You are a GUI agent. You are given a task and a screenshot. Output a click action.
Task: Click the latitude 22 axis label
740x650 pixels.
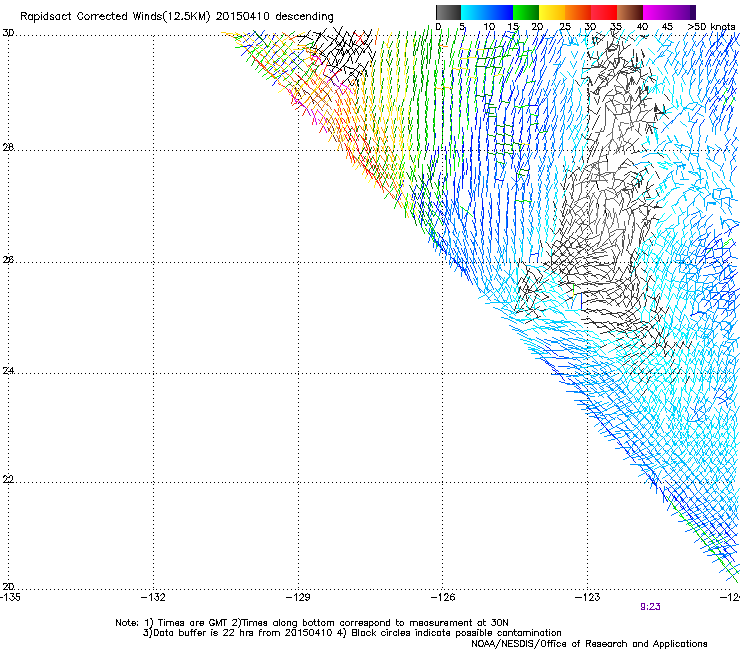click(8, 480)
